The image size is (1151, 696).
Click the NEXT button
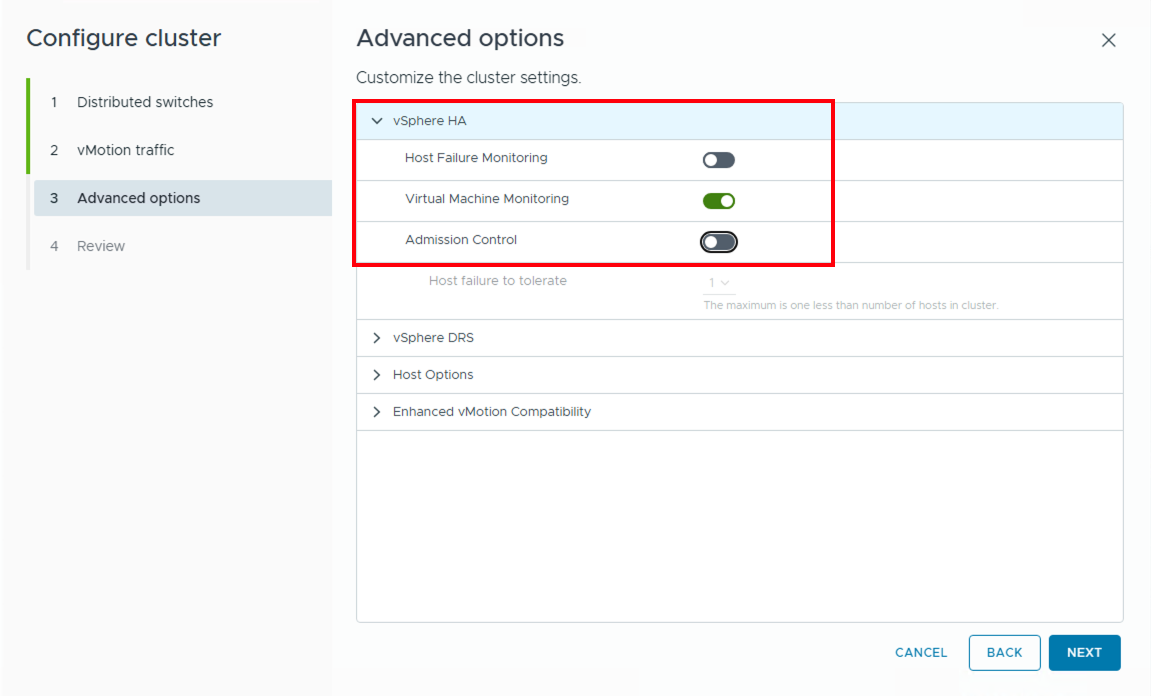(x=1084, y=652)
